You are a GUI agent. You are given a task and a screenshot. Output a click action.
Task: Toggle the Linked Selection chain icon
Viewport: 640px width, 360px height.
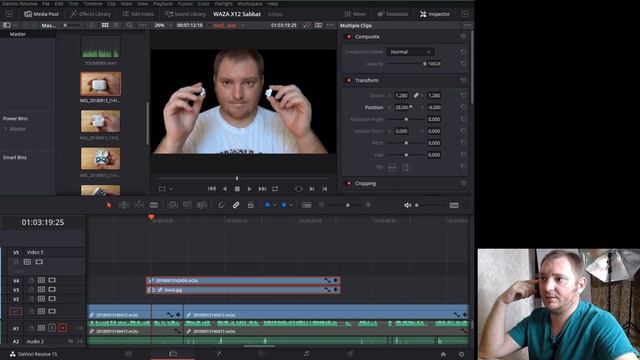(236, 205)
